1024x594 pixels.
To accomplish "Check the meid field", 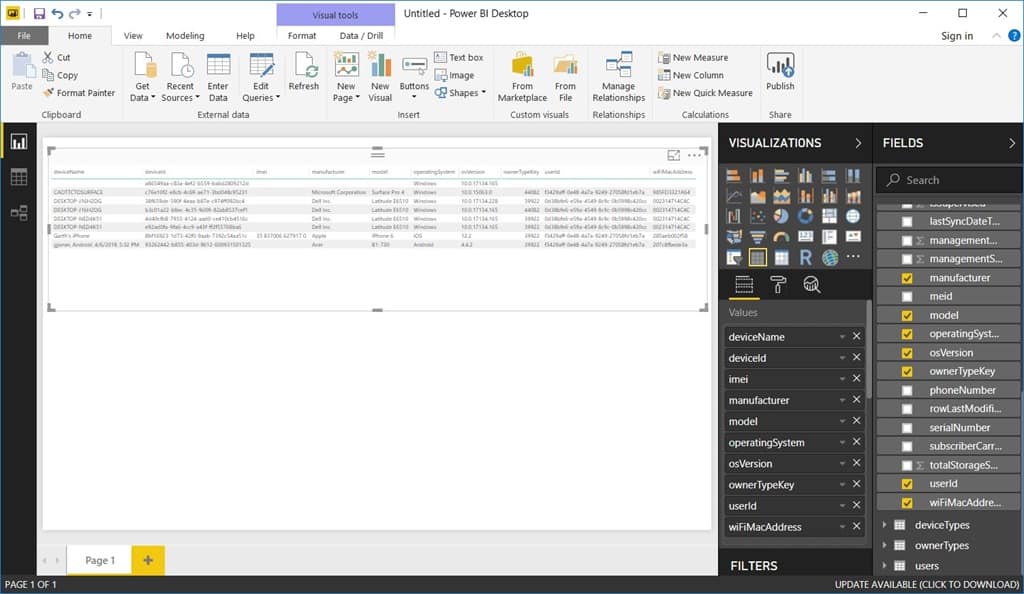I will [x=907, y=296].
